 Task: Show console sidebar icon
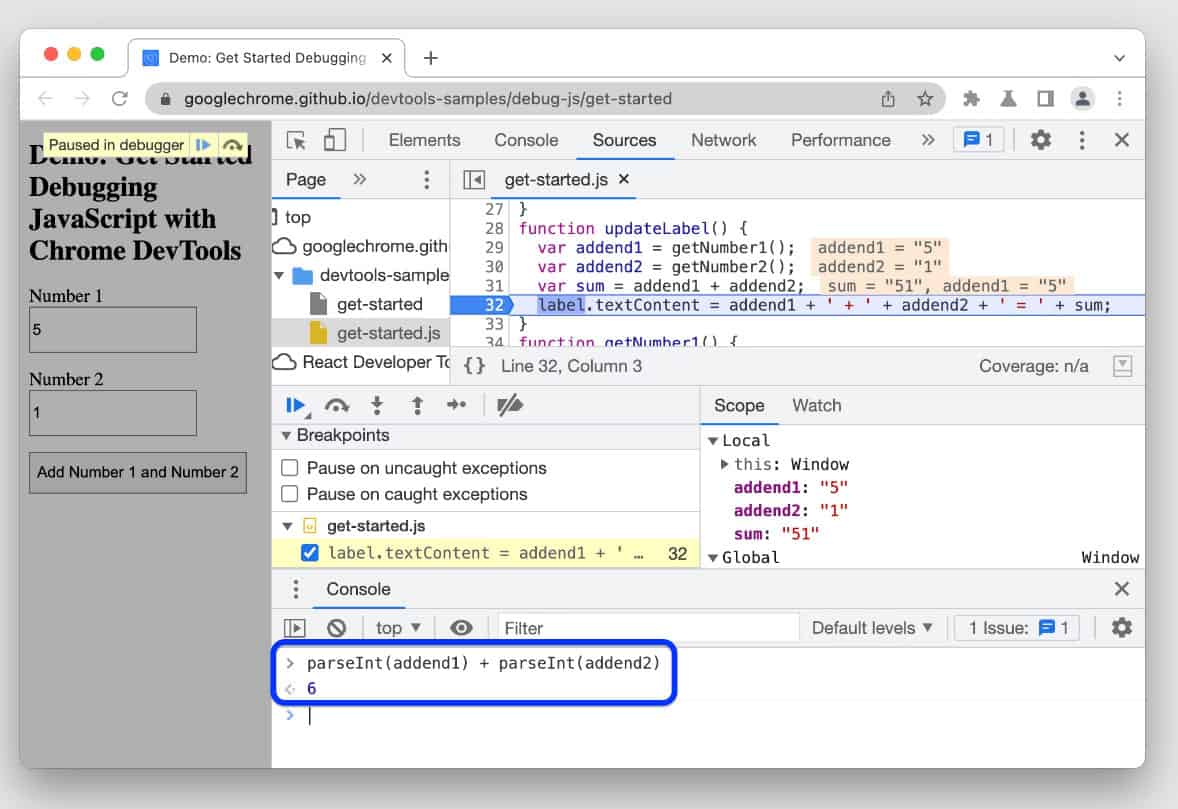(x=294, y=628)
